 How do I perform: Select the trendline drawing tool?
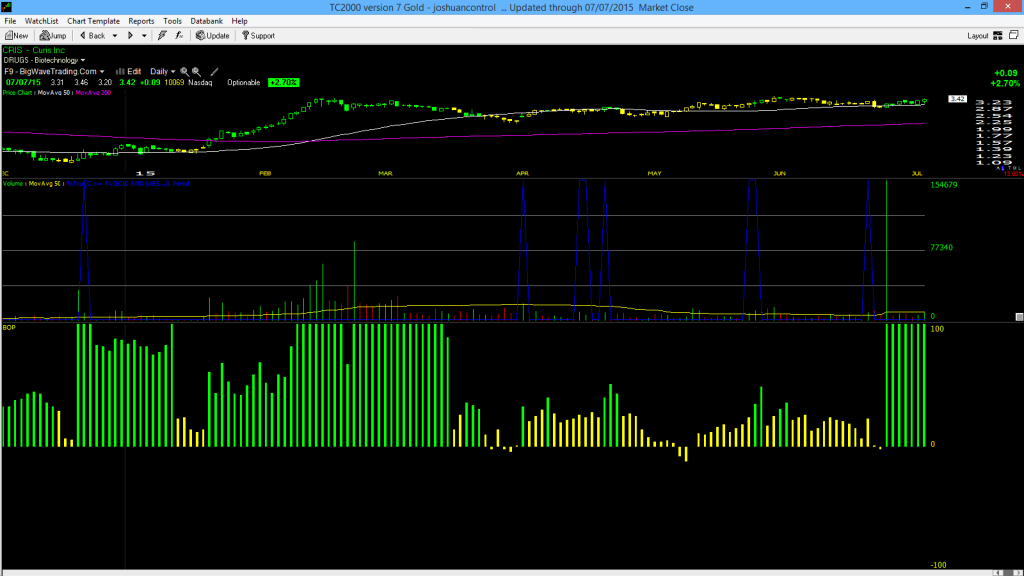214,71
